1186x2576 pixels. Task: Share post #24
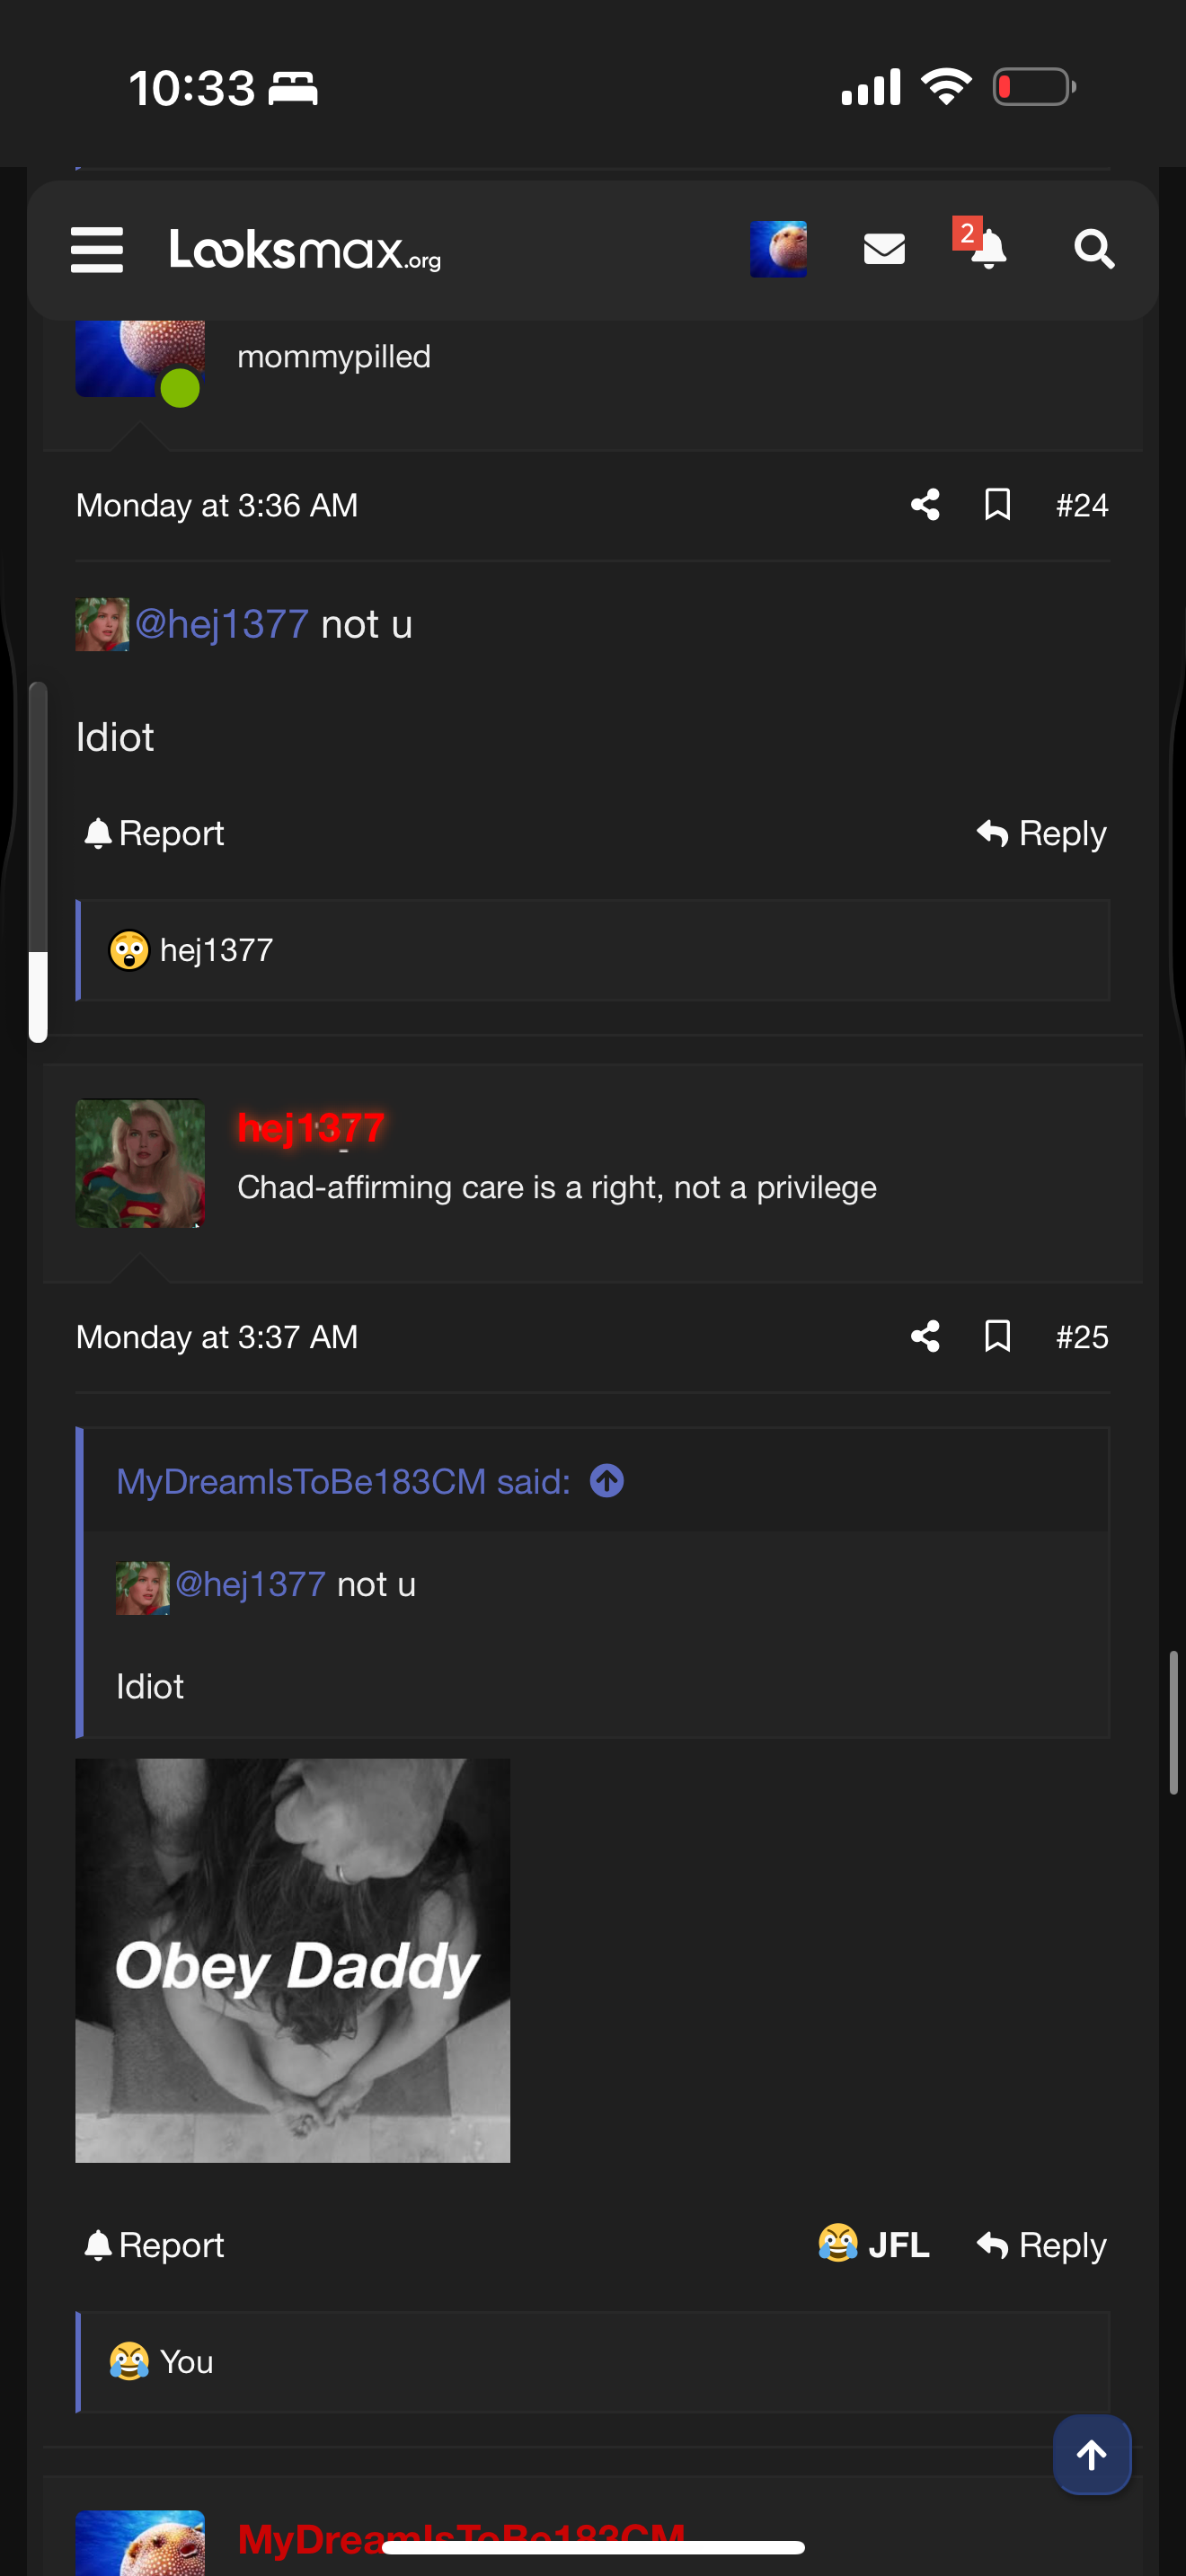(925, 505)
